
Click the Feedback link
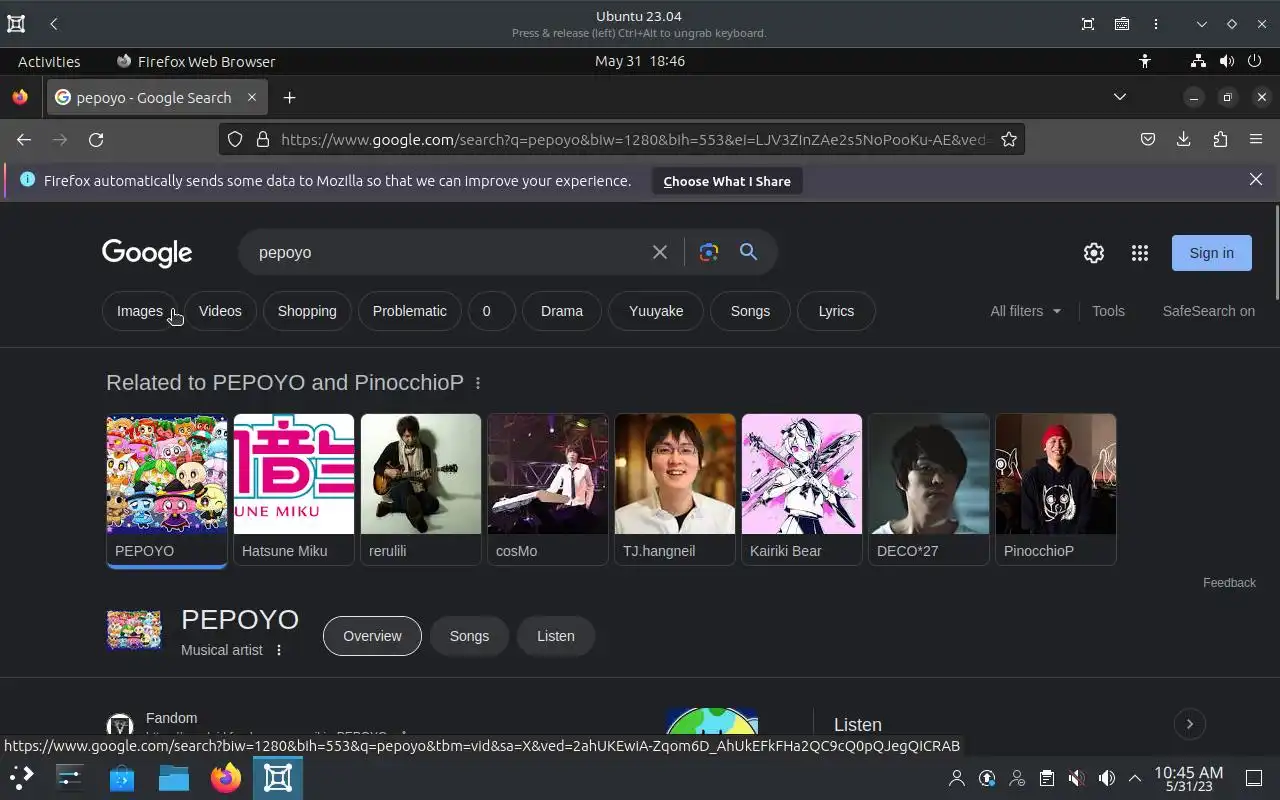[x=1229, y=582]
